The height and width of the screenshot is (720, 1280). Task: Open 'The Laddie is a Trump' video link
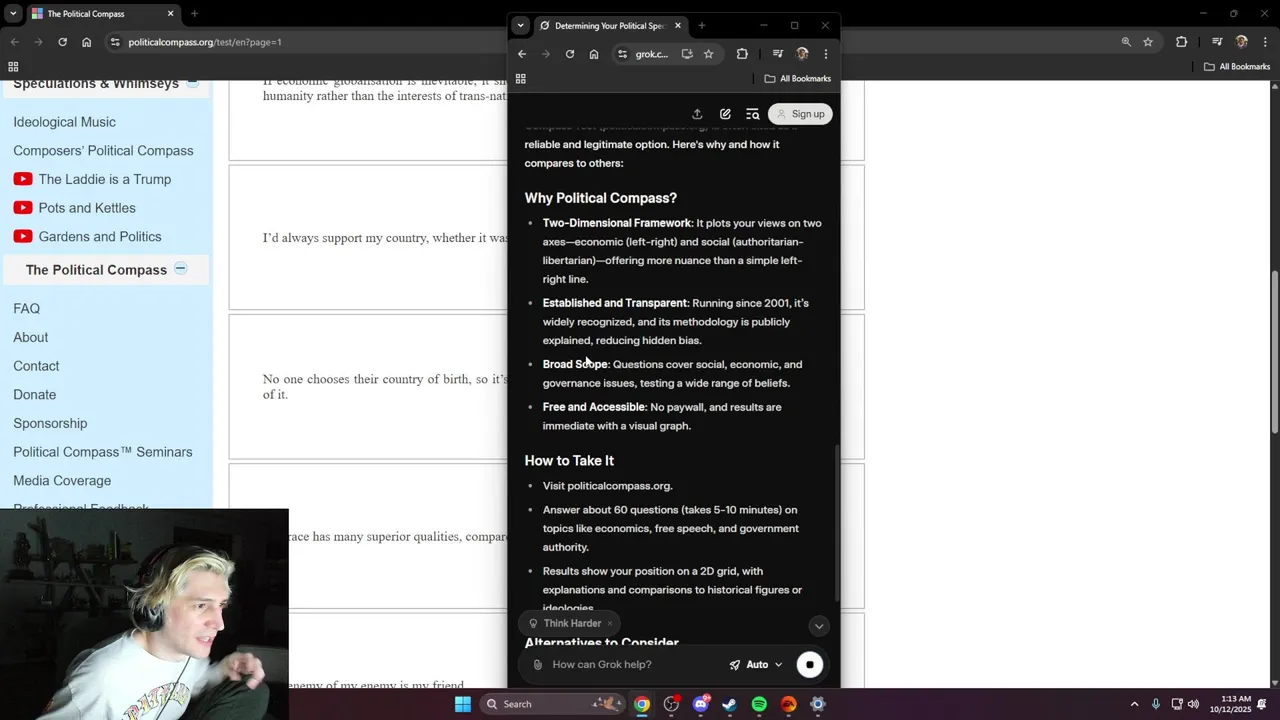(x=104, y=180)
